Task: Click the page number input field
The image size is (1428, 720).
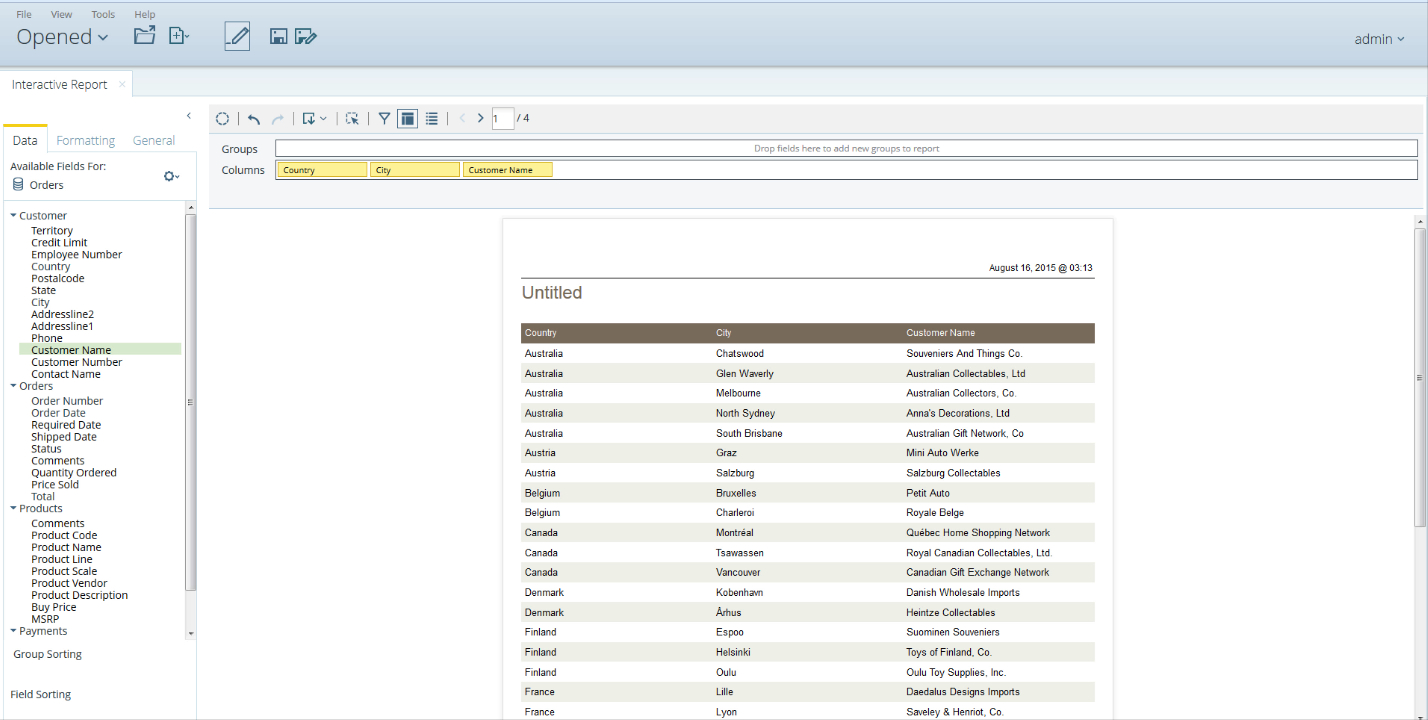Action: point(503,119)
